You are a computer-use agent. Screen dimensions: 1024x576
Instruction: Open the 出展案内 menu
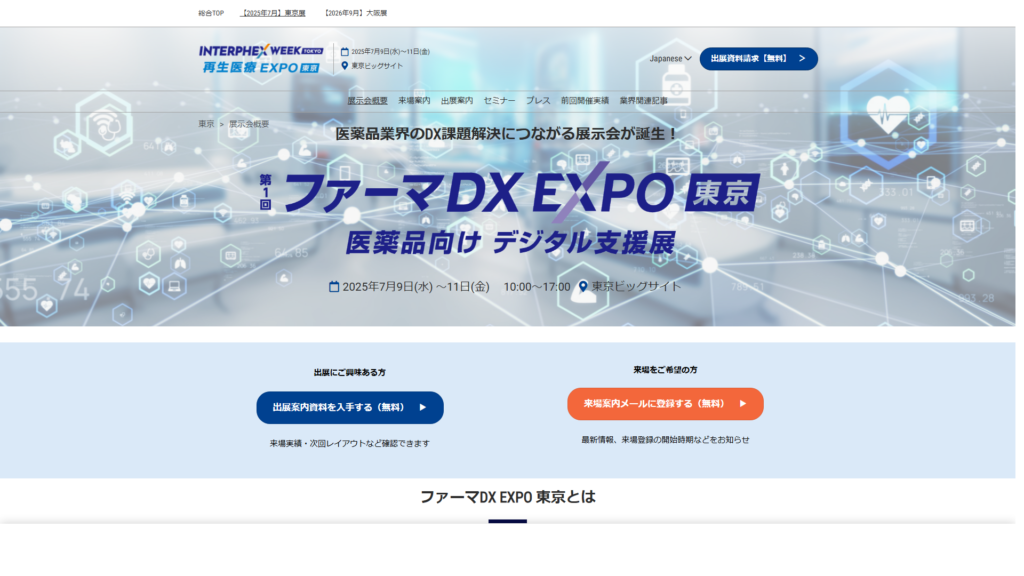point(456,101)
